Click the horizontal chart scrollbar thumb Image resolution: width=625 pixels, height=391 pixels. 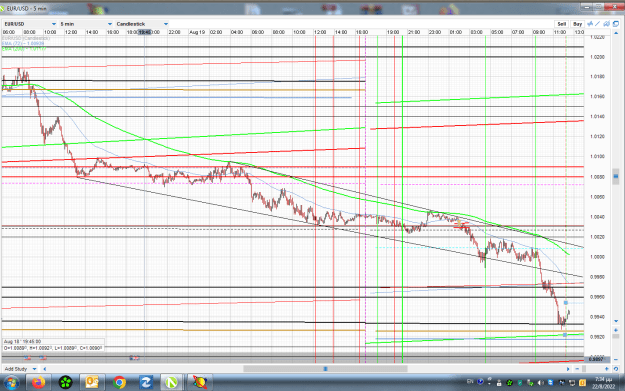point(325,369)
